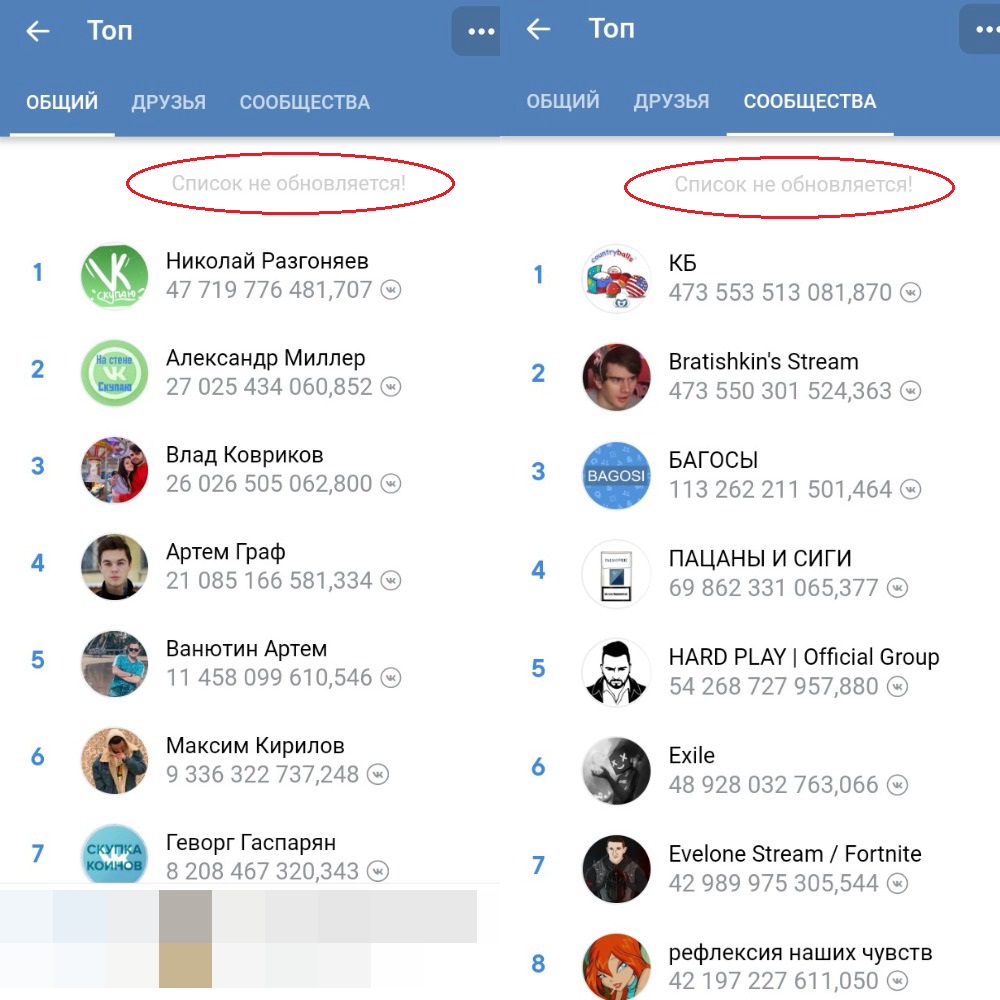Open Артем Граф avatar
This screenshot has height=1000, width=1000.
point(114,566)
